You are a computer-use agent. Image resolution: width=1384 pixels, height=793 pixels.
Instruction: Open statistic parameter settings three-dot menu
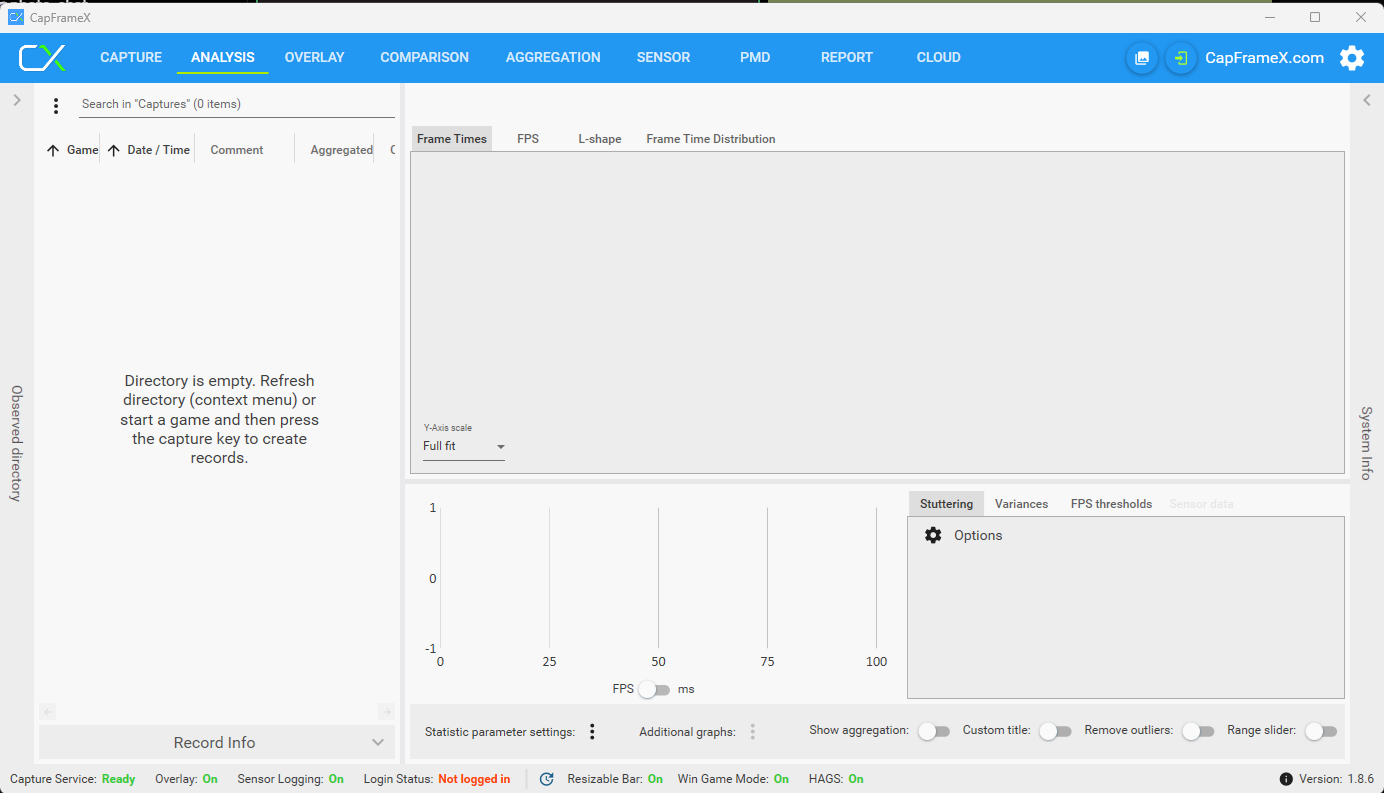[x=592, y=732]
